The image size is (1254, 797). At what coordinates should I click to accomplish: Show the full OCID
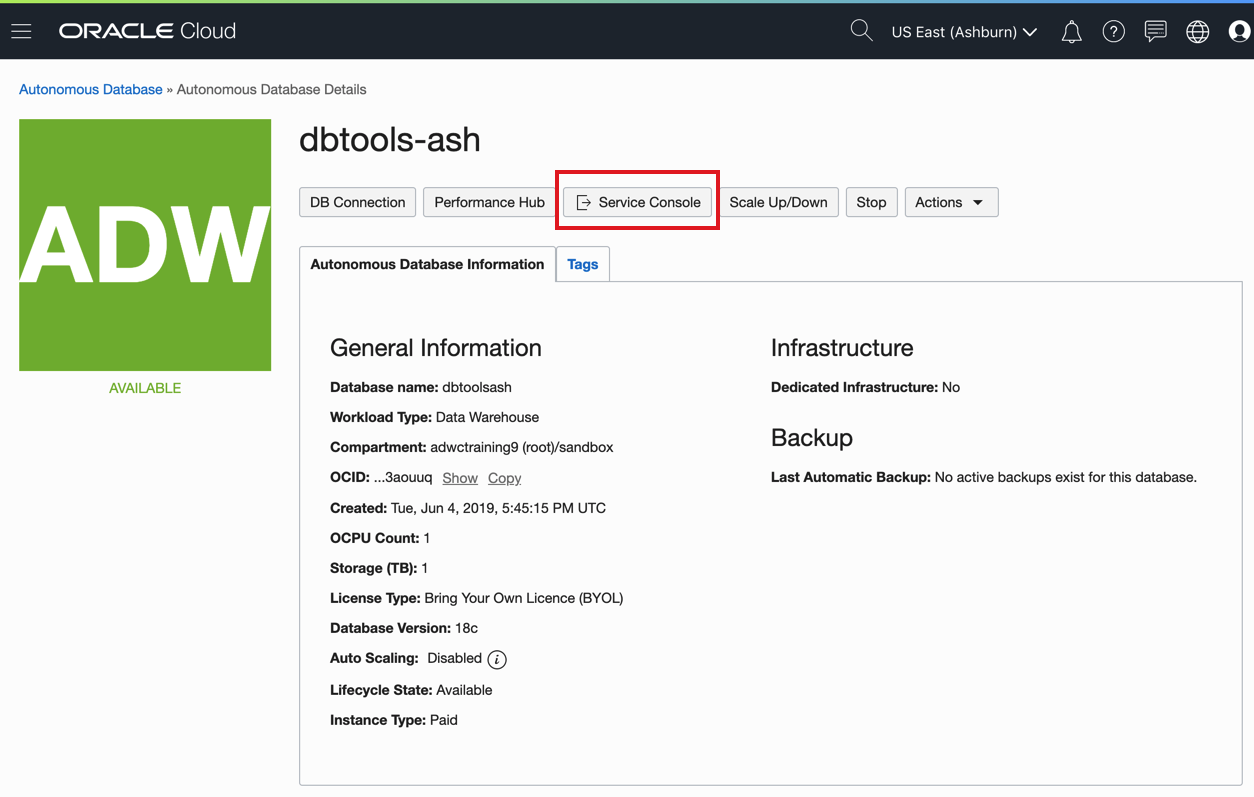click(460, 478)
